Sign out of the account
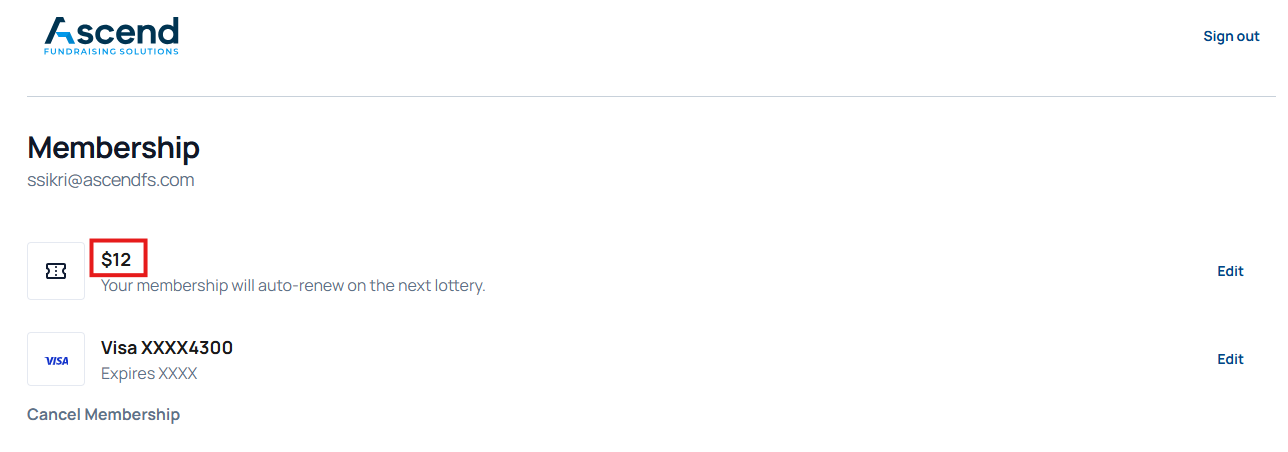This screenshot has width=1288, height=452. [1231, 36]
